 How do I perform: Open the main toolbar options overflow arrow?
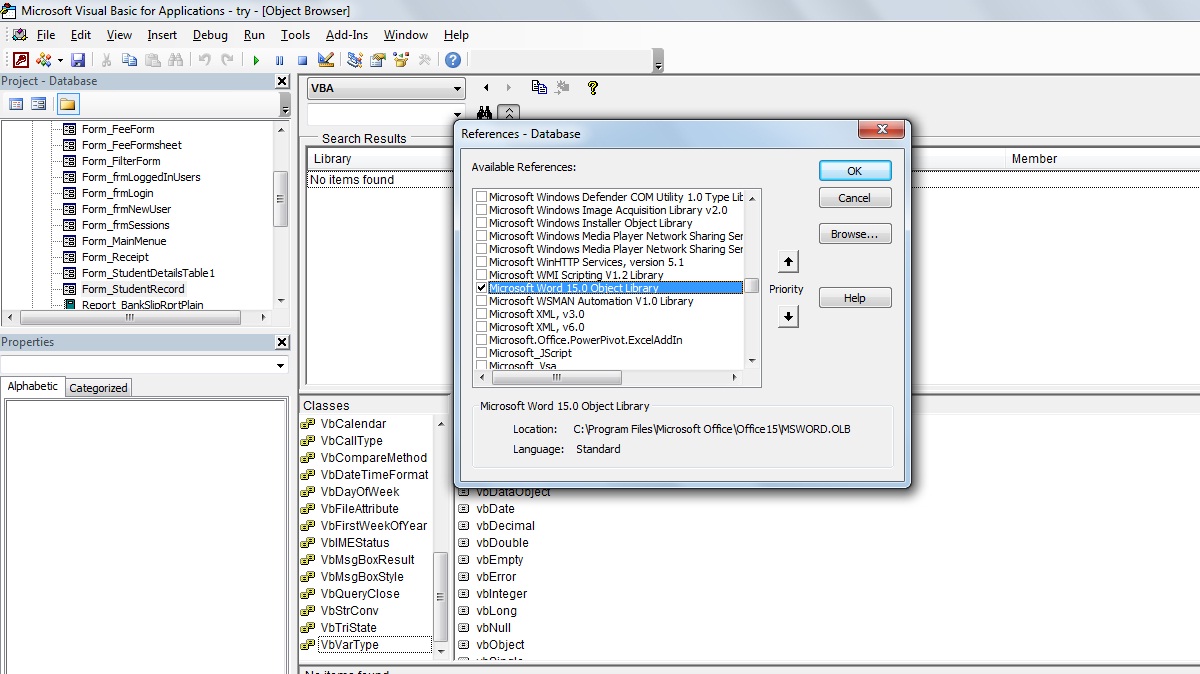[658, 62]
